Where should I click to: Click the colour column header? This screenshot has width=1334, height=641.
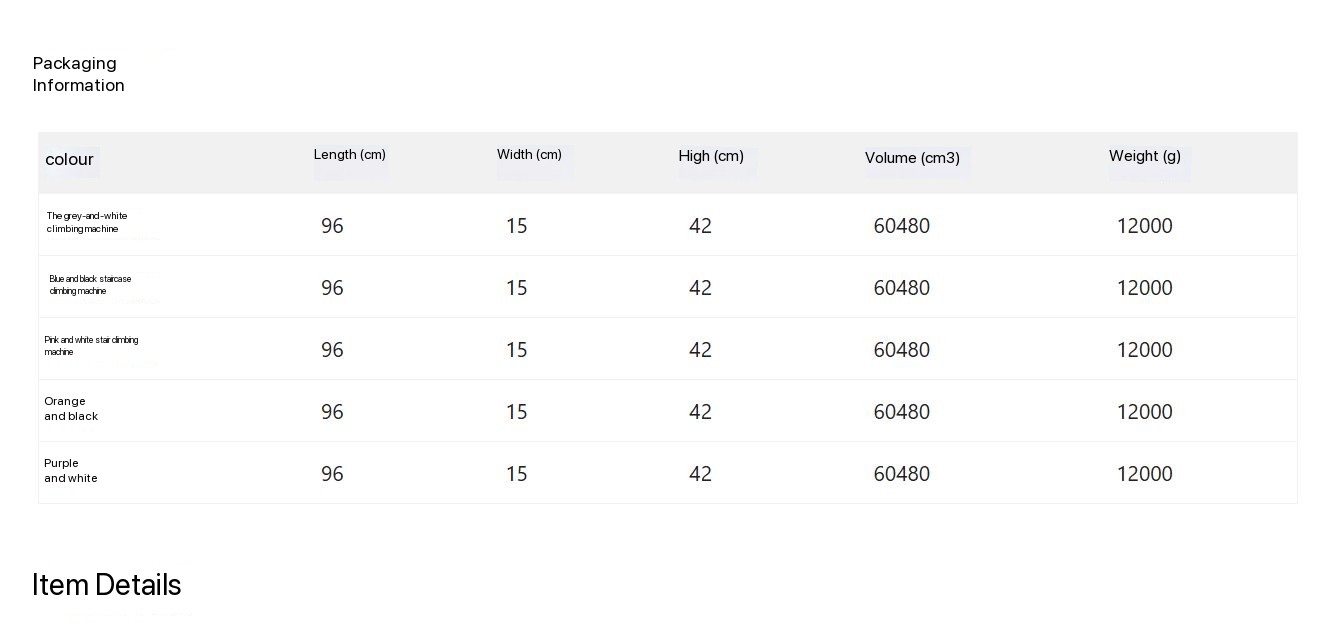tap(69, 159)
